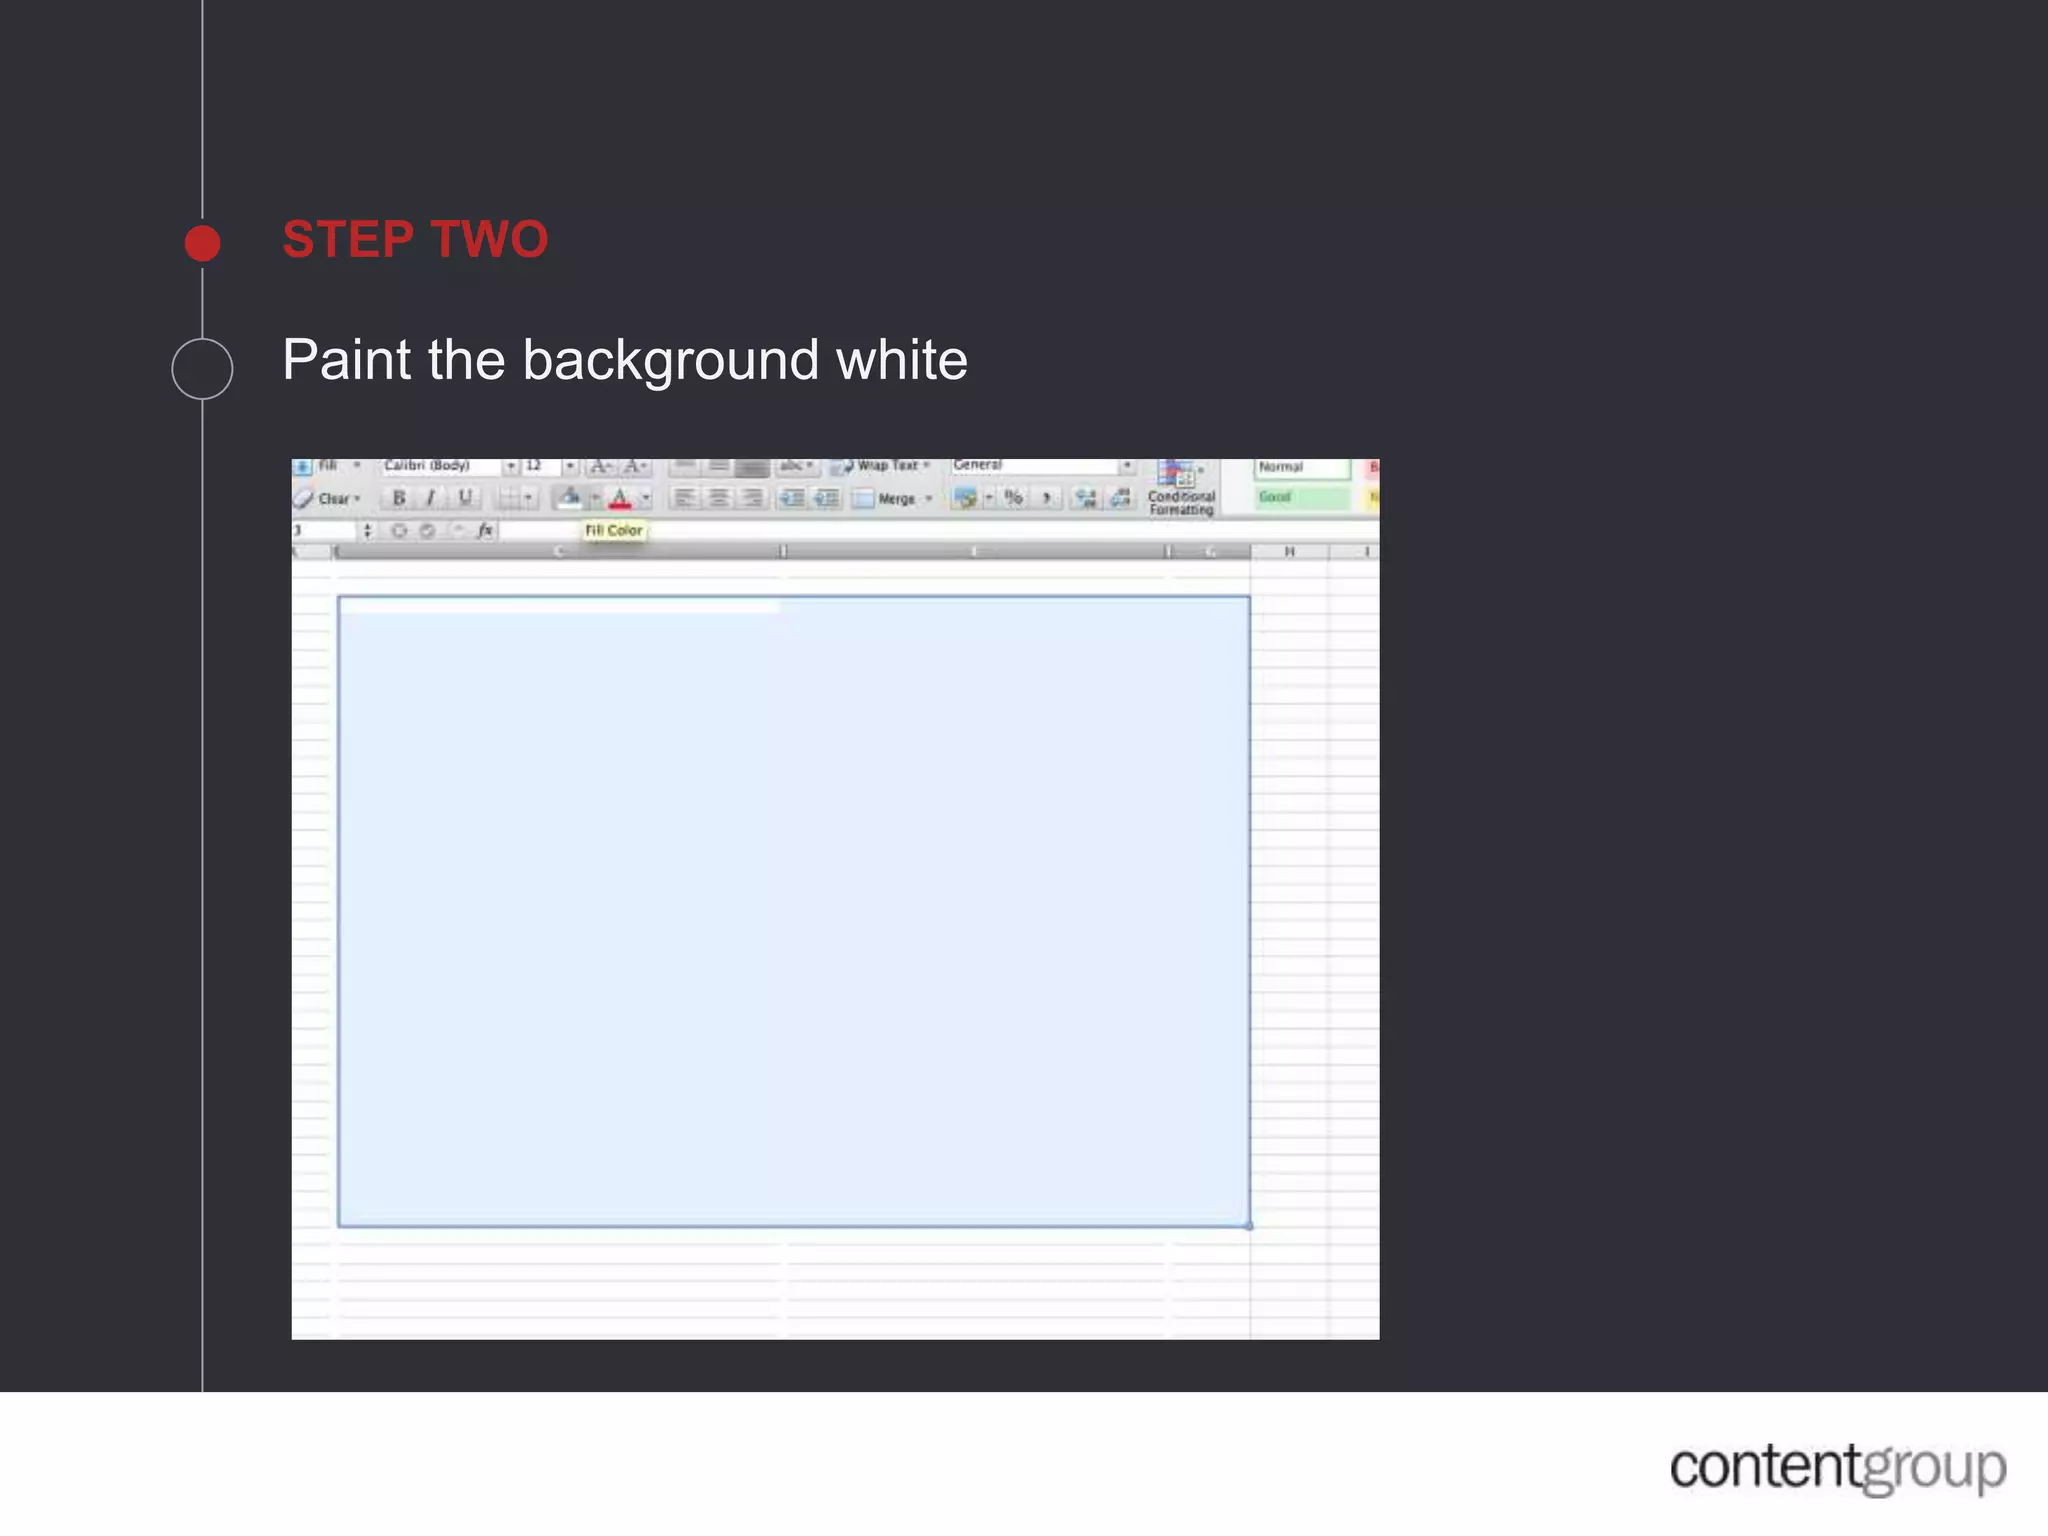Click the formula bar cancel icon
The width and height of the screenshot is (2048, 1536).
[x=399, y=531]
